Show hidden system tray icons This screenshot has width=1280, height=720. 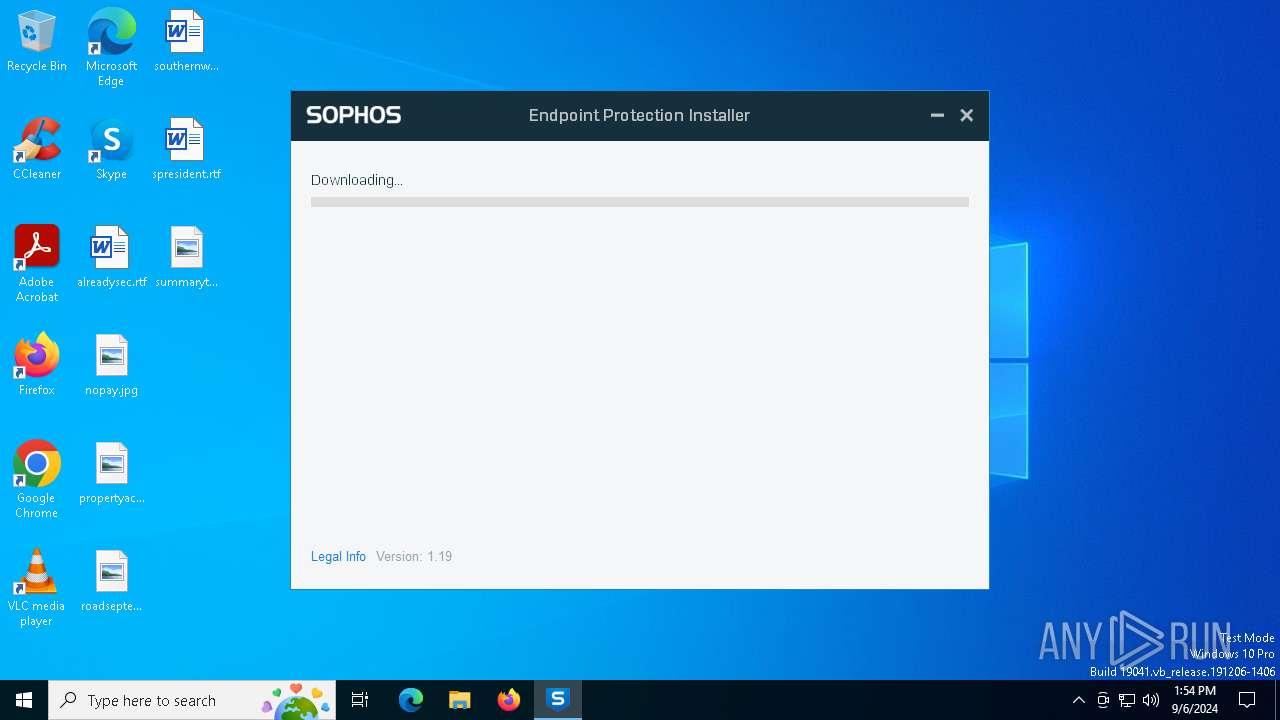point(1078,700)
